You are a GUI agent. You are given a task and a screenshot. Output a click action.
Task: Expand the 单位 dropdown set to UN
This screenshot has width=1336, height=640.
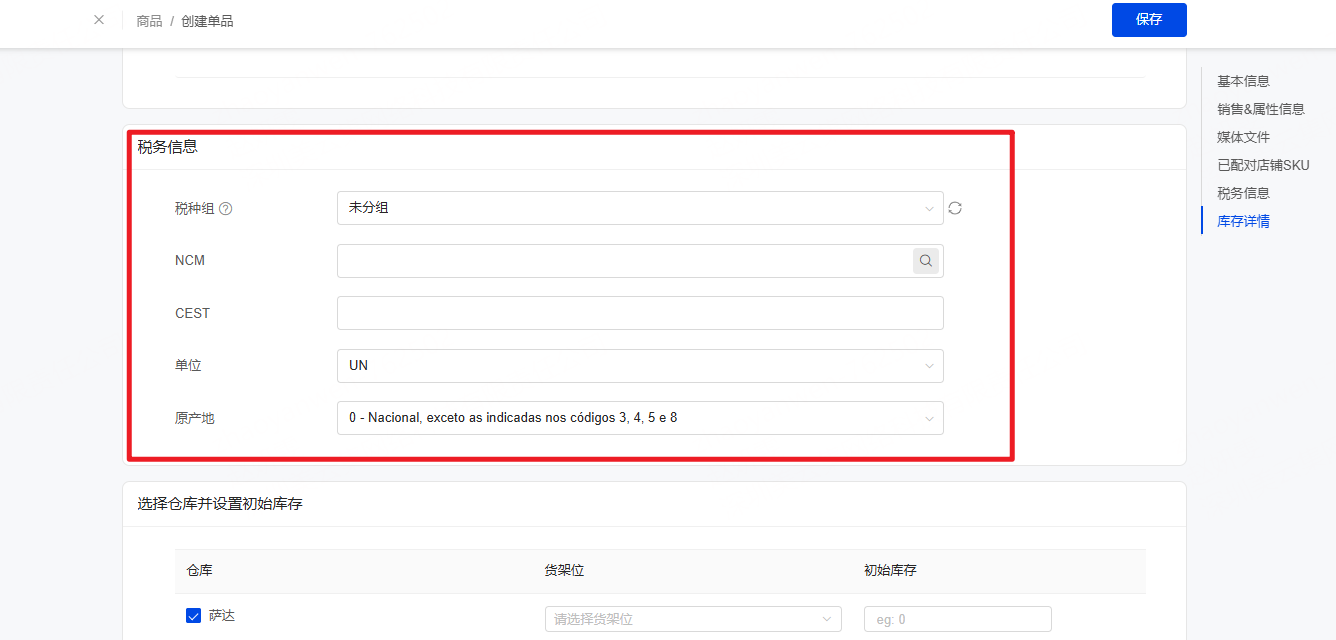[x=639, y=366]
